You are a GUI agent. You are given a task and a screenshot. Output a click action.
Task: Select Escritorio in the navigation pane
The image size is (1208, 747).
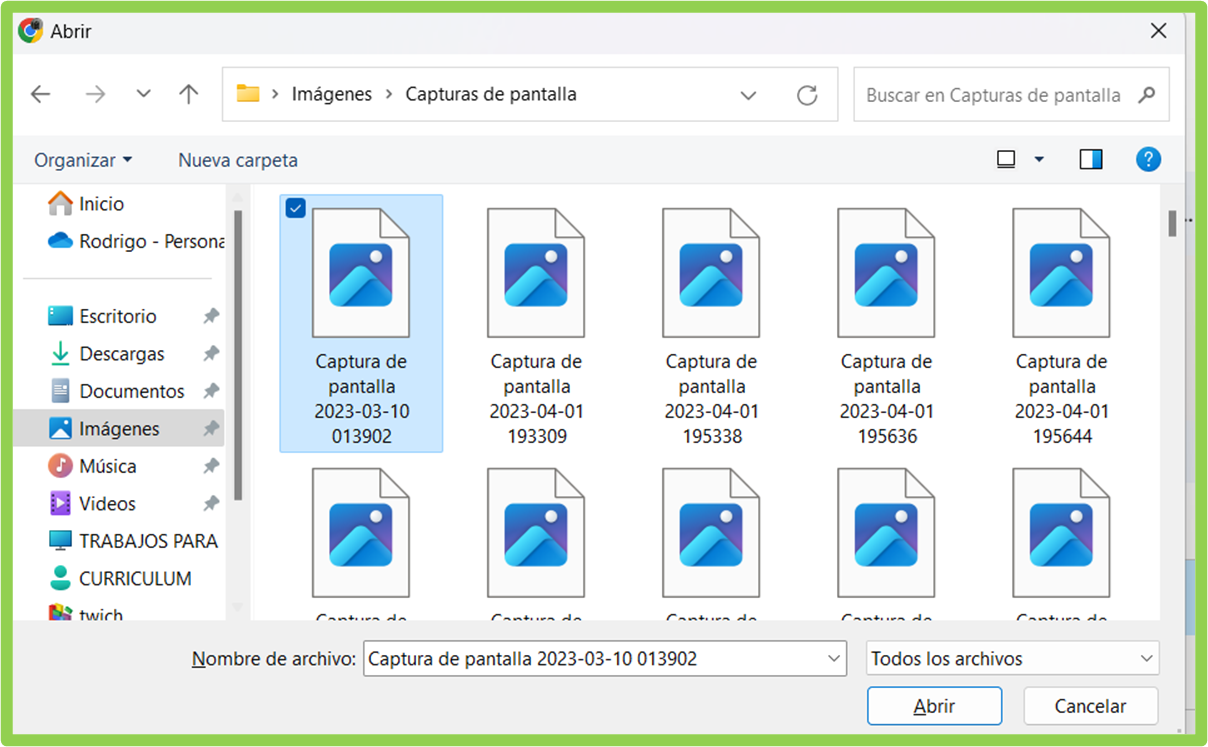116,315
